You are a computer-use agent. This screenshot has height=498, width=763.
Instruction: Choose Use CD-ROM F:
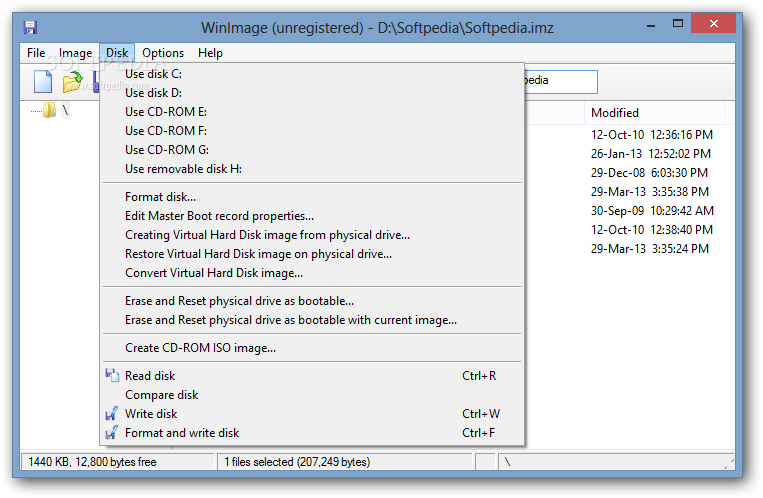pos(312,130)
